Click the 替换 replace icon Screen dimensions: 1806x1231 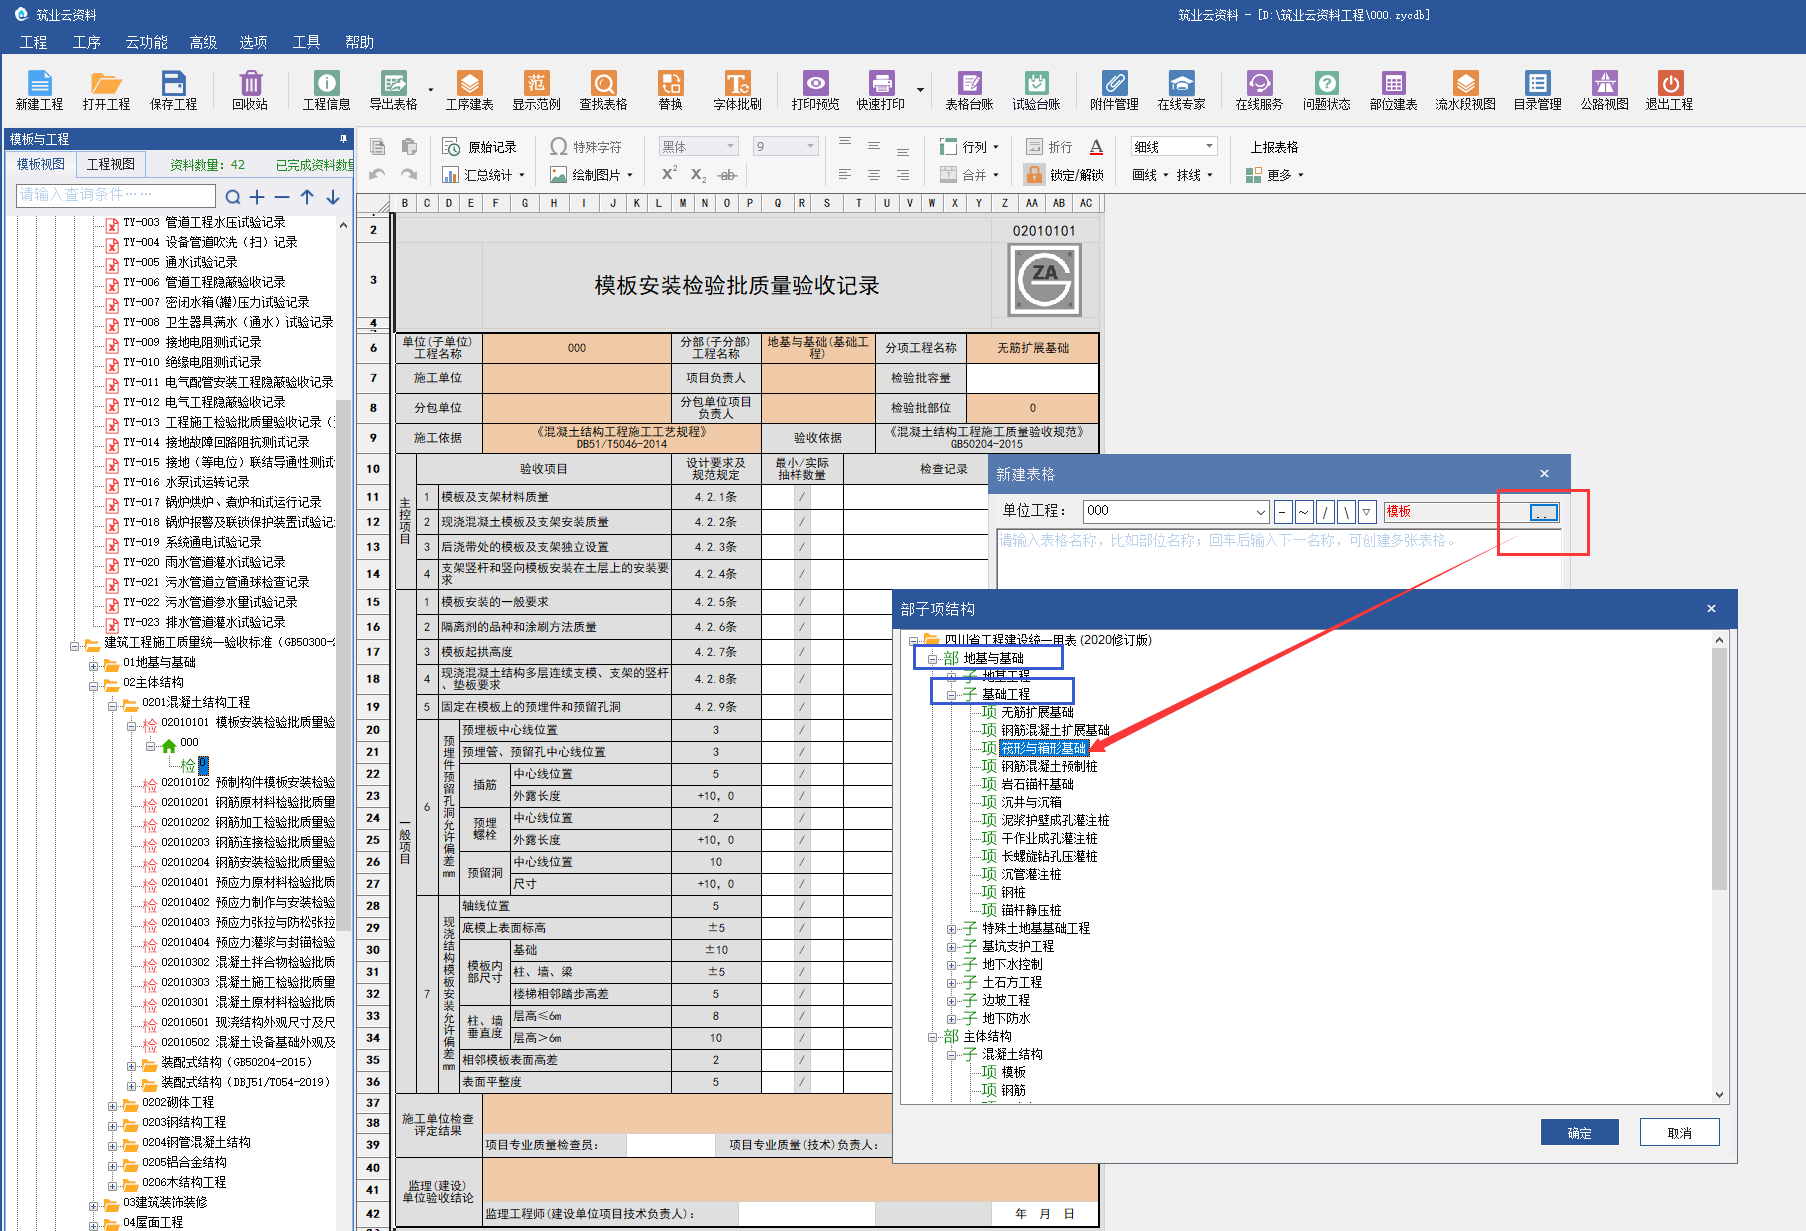pyautogui.click(x=670, y=90)
